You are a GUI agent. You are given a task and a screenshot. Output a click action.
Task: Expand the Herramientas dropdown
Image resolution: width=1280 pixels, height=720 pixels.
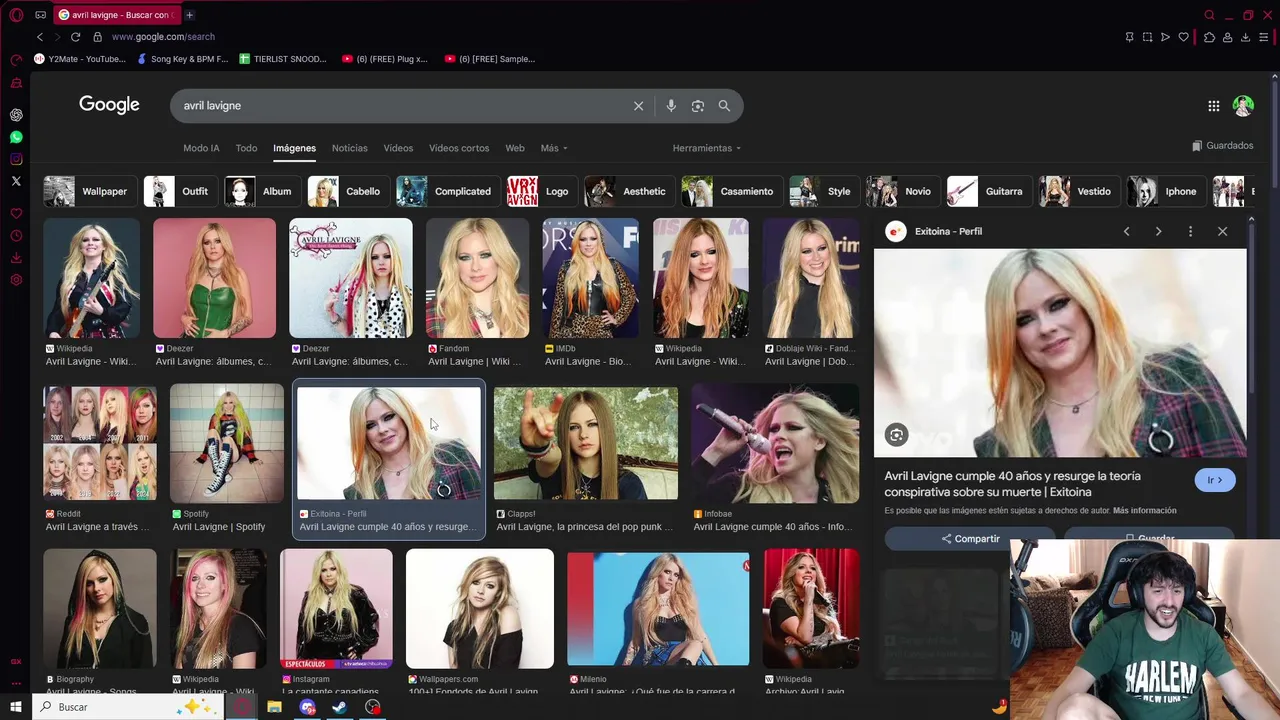point(707,148)
